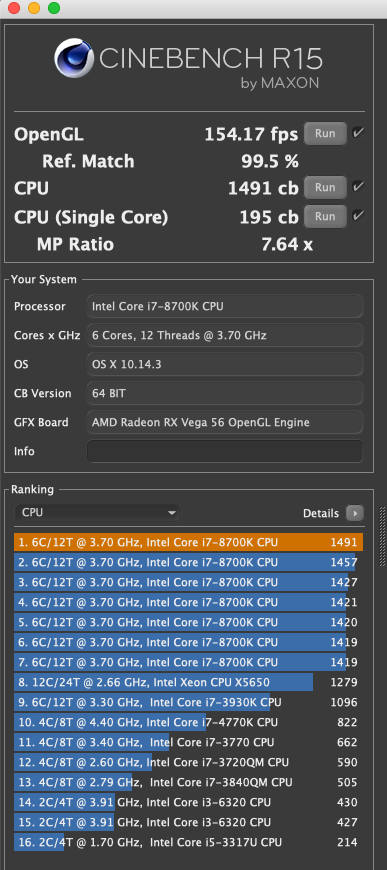This screenshot has height=870, width=387.
Task: Select the i7-3840QM ranking row
Action: pyautogui.click(x=188, y=782)
